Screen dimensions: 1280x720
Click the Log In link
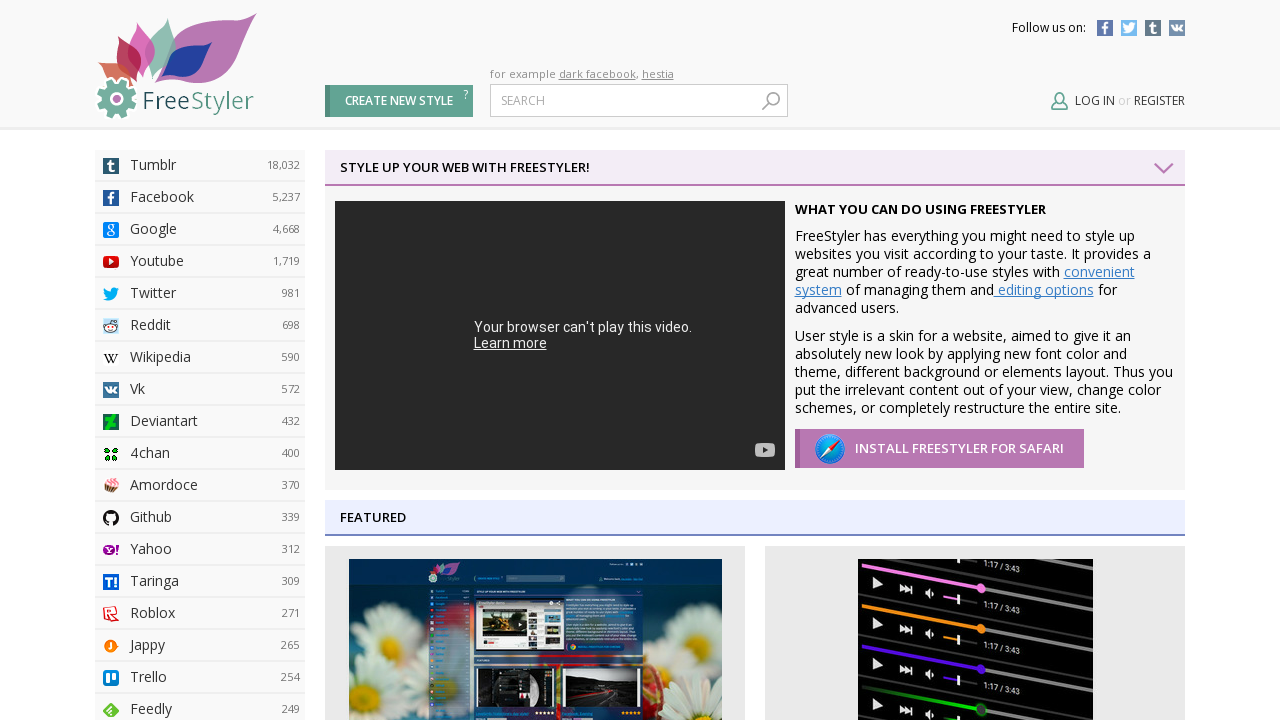coord(1095,101)
